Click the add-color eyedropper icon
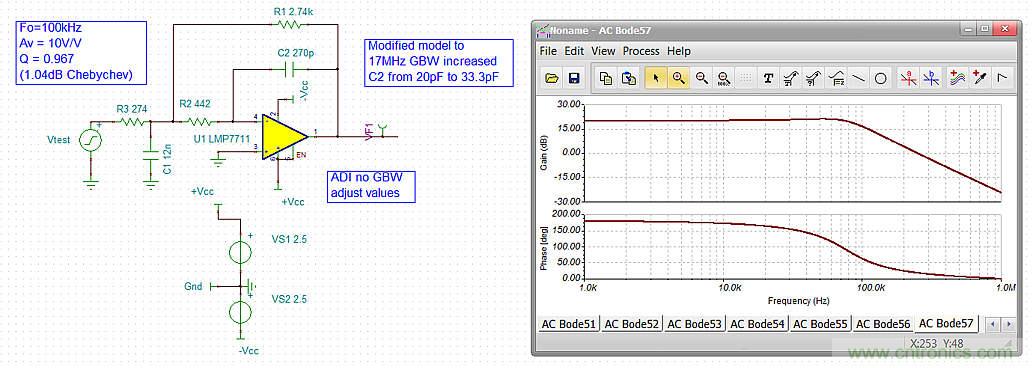The height and width of the screenshot is (368, 1032). 979,78
